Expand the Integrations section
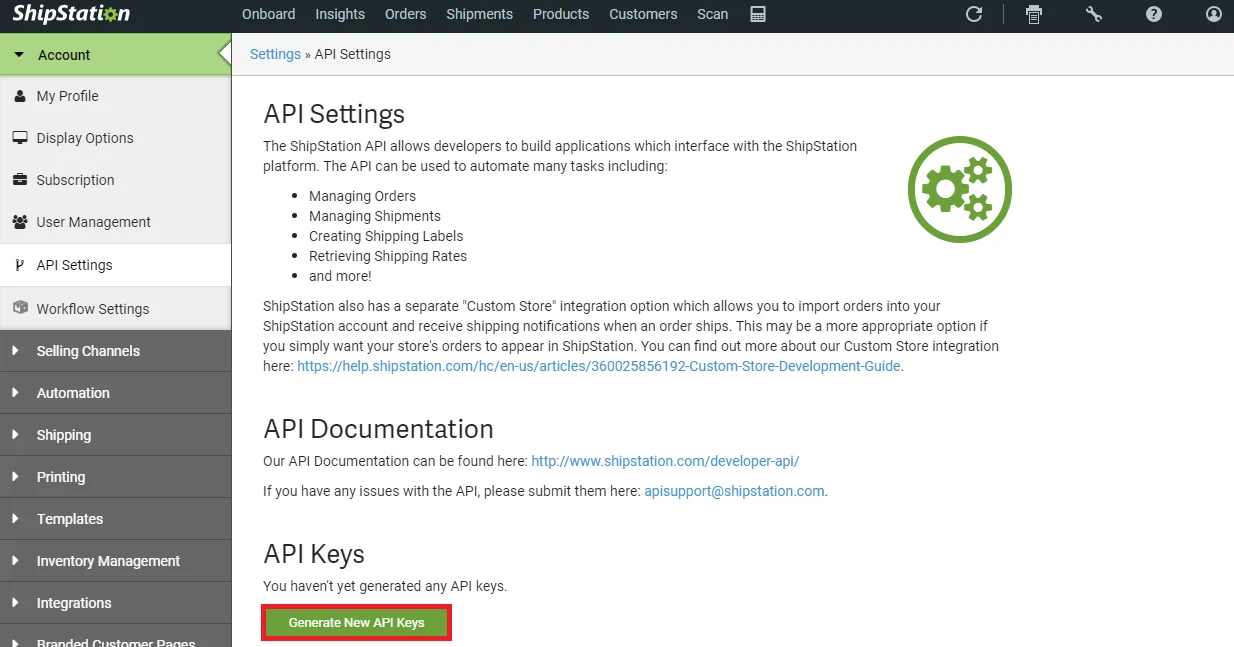Screen dimensions: 1234x647 tap(115, 603)
